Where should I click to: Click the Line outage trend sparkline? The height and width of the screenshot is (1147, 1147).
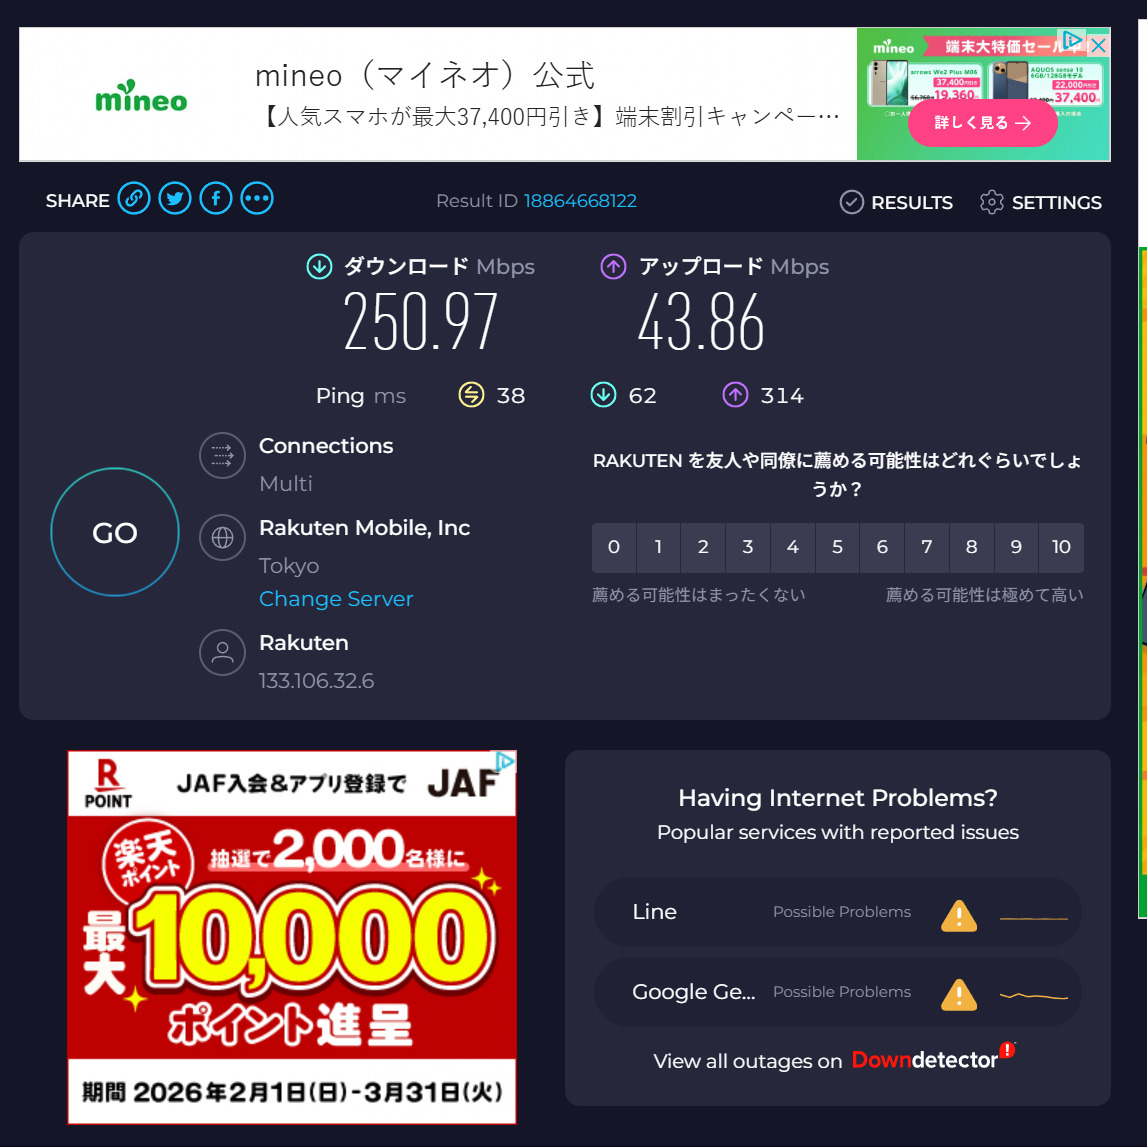point(1034,918)
